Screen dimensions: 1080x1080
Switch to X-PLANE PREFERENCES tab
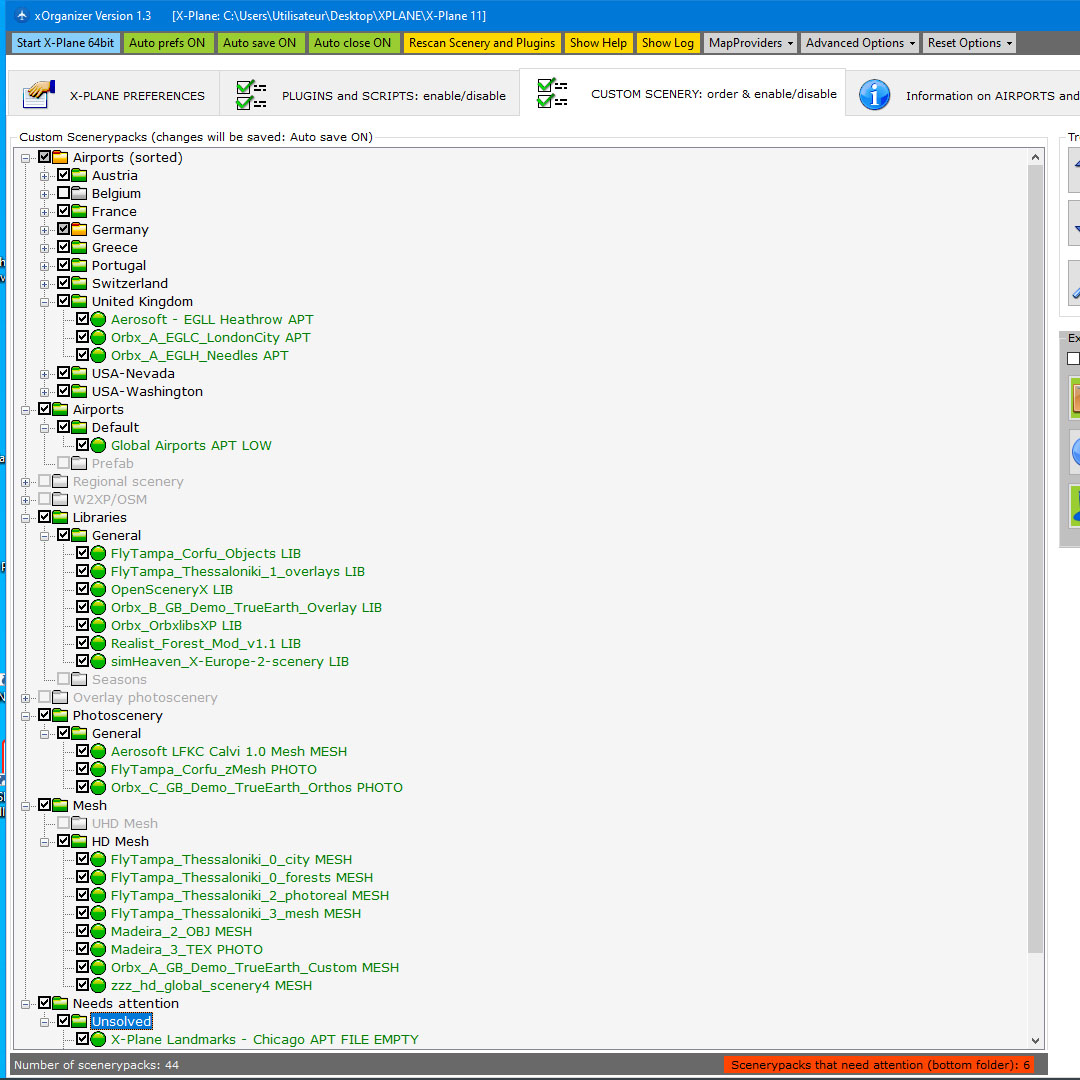click(114, 95)
